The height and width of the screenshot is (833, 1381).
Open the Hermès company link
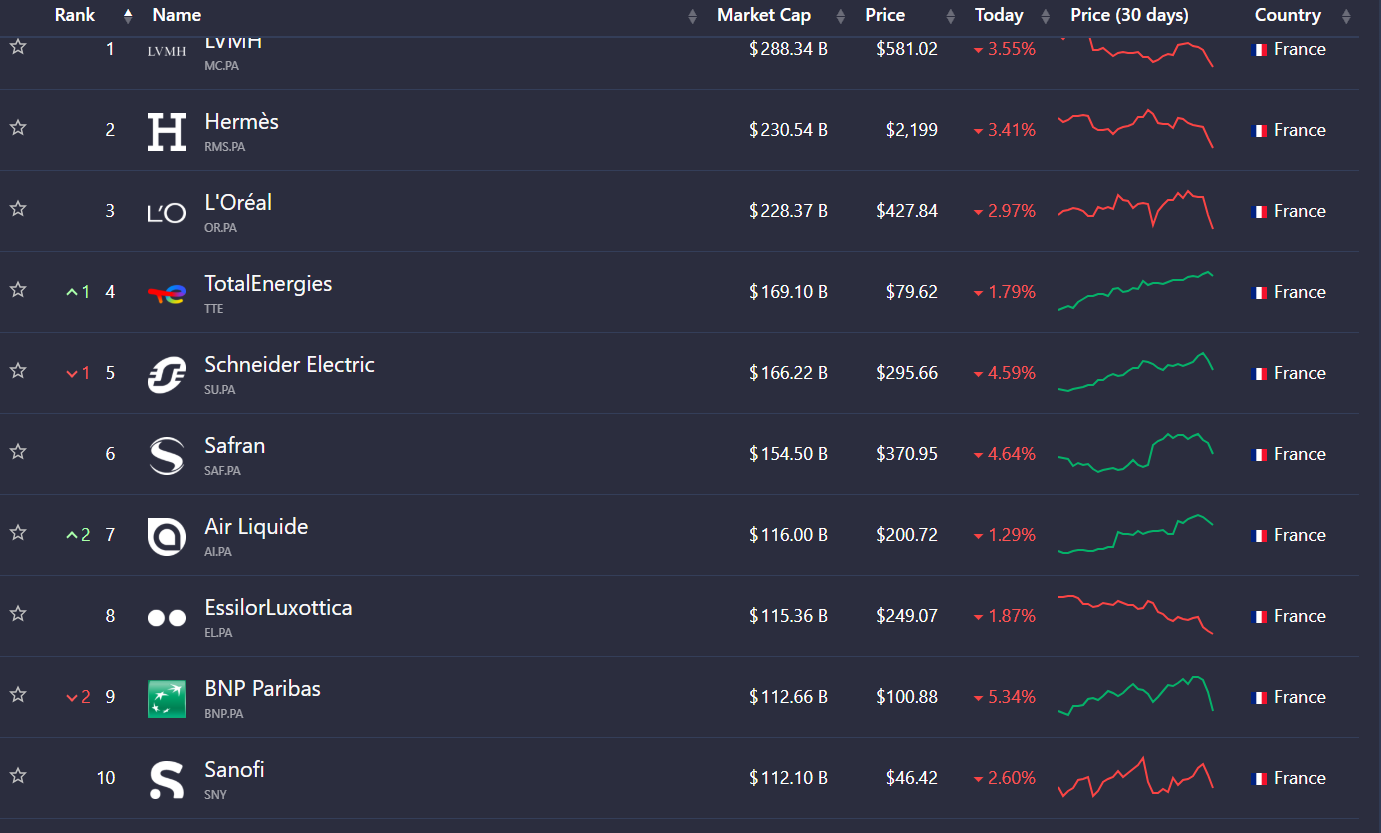(242, 122)
